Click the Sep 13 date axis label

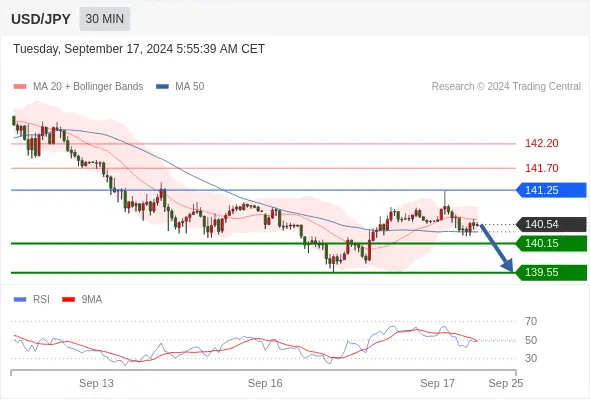(96, 383)
